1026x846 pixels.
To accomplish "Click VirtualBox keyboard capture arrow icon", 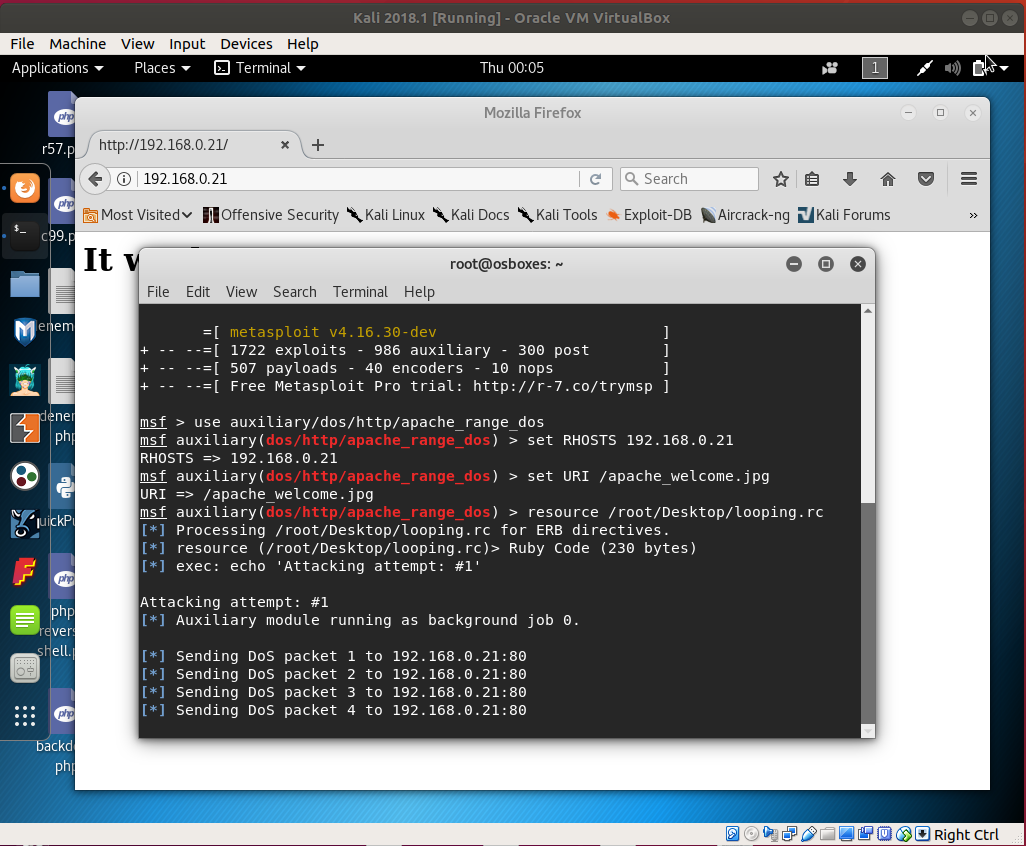I will pos(923,834).
